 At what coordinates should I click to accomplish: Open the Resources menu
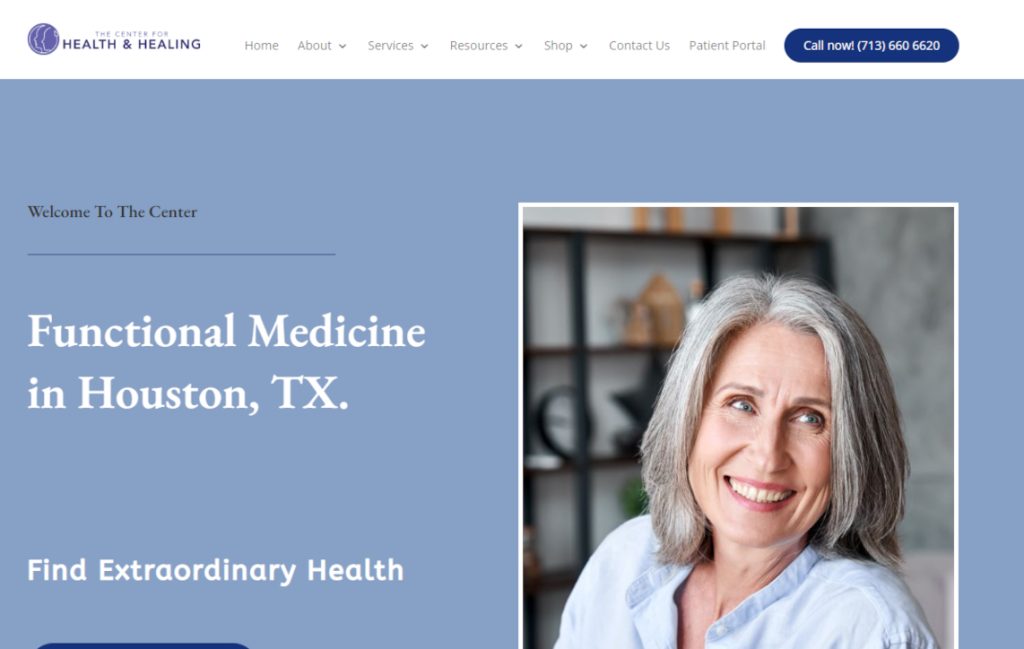(479, 46)
